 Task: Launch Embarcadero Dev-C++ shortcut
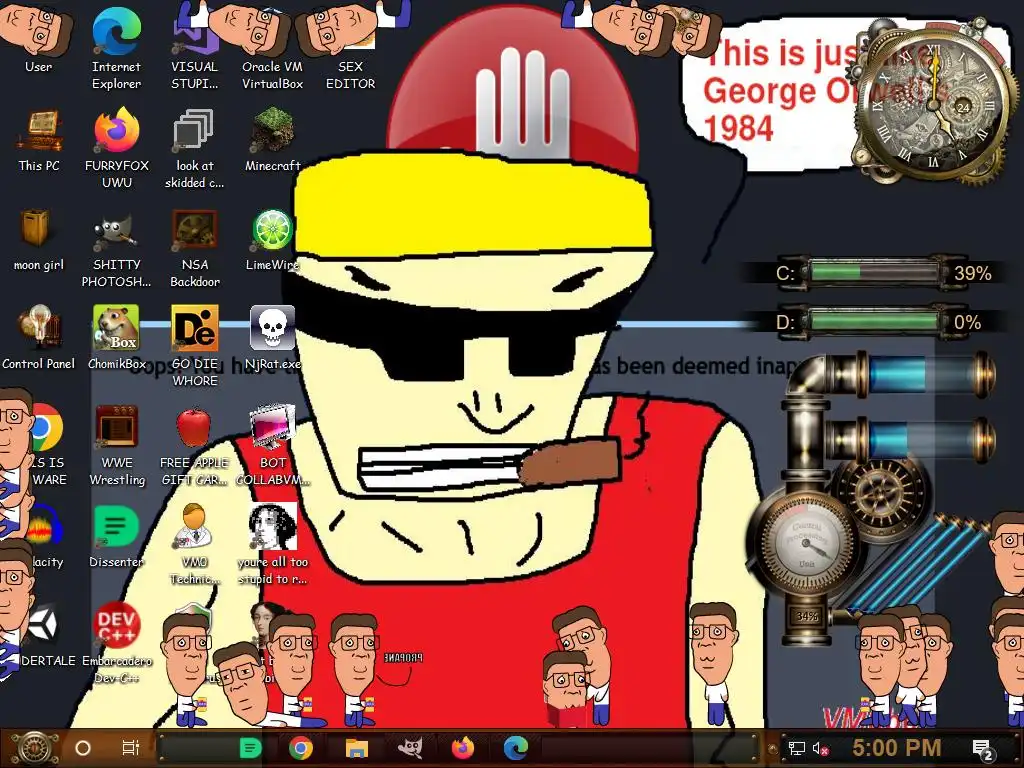tap(116, 643)
